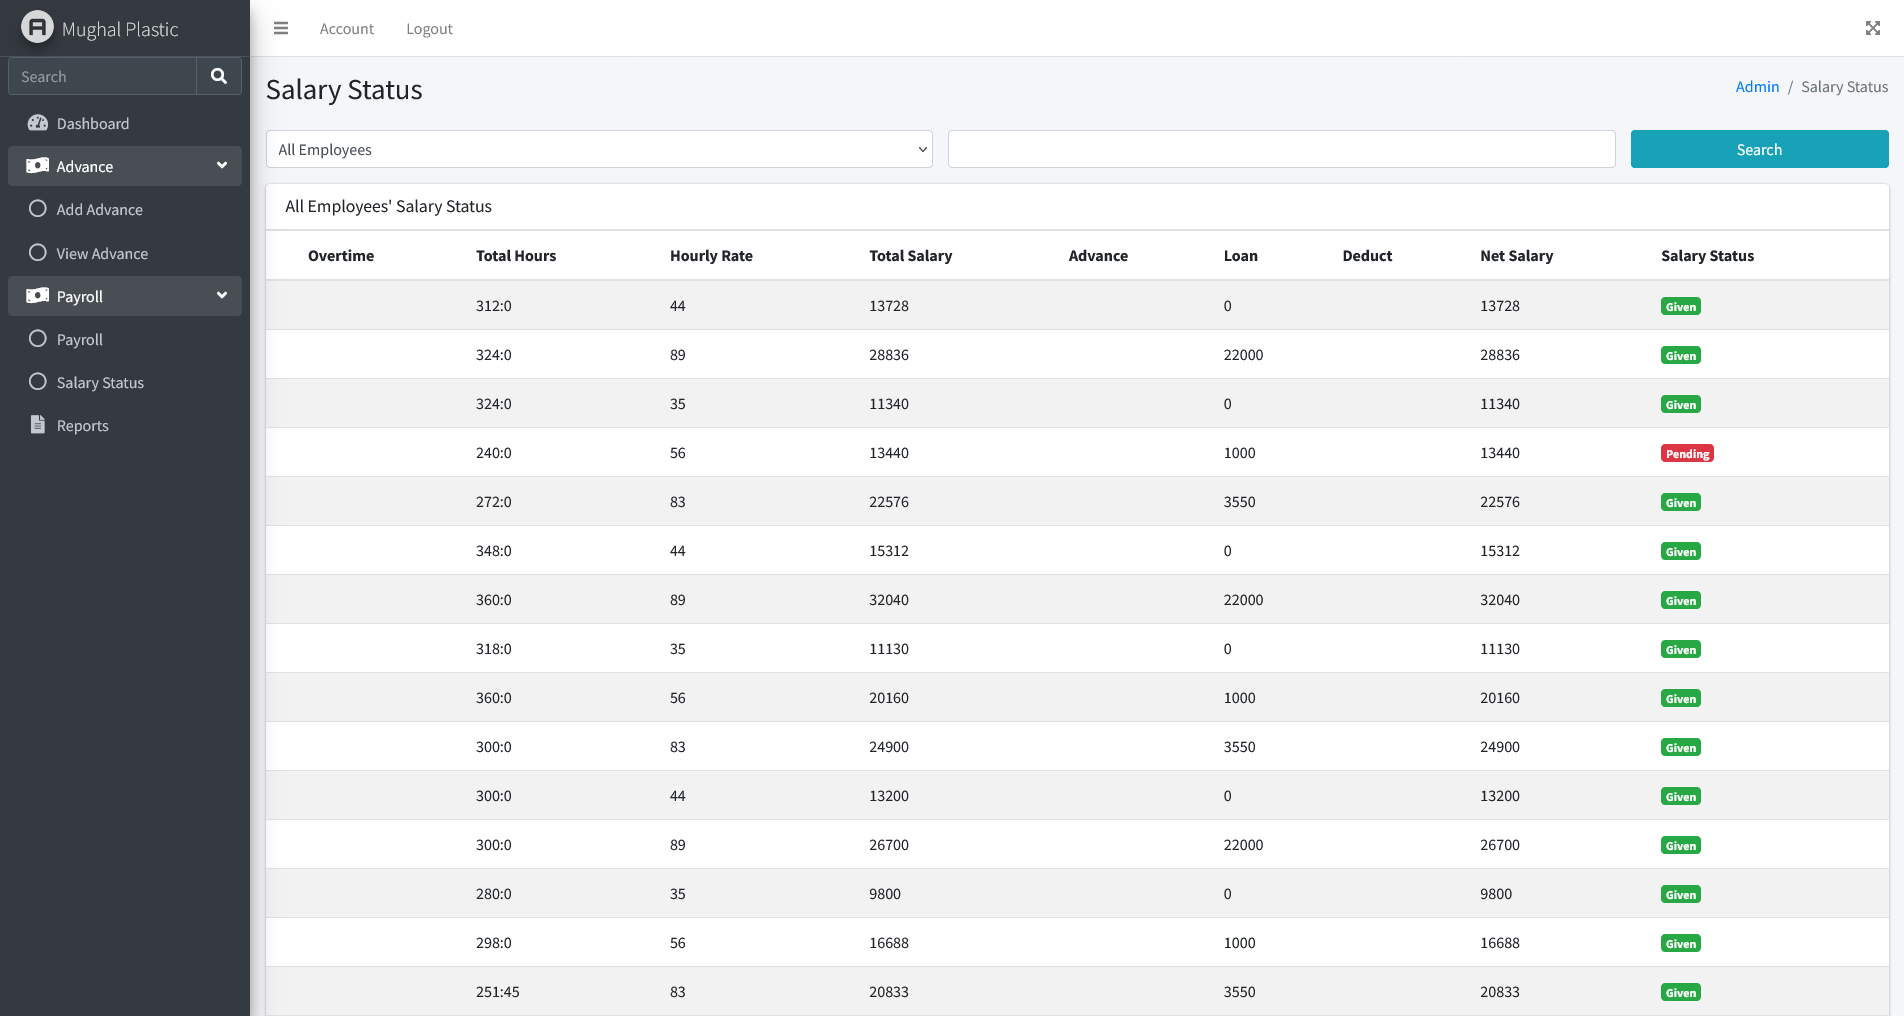The width and height of the screenshot is (1904, 1016).
Task: Click the Reports document icon
Action: pos(38,425)
